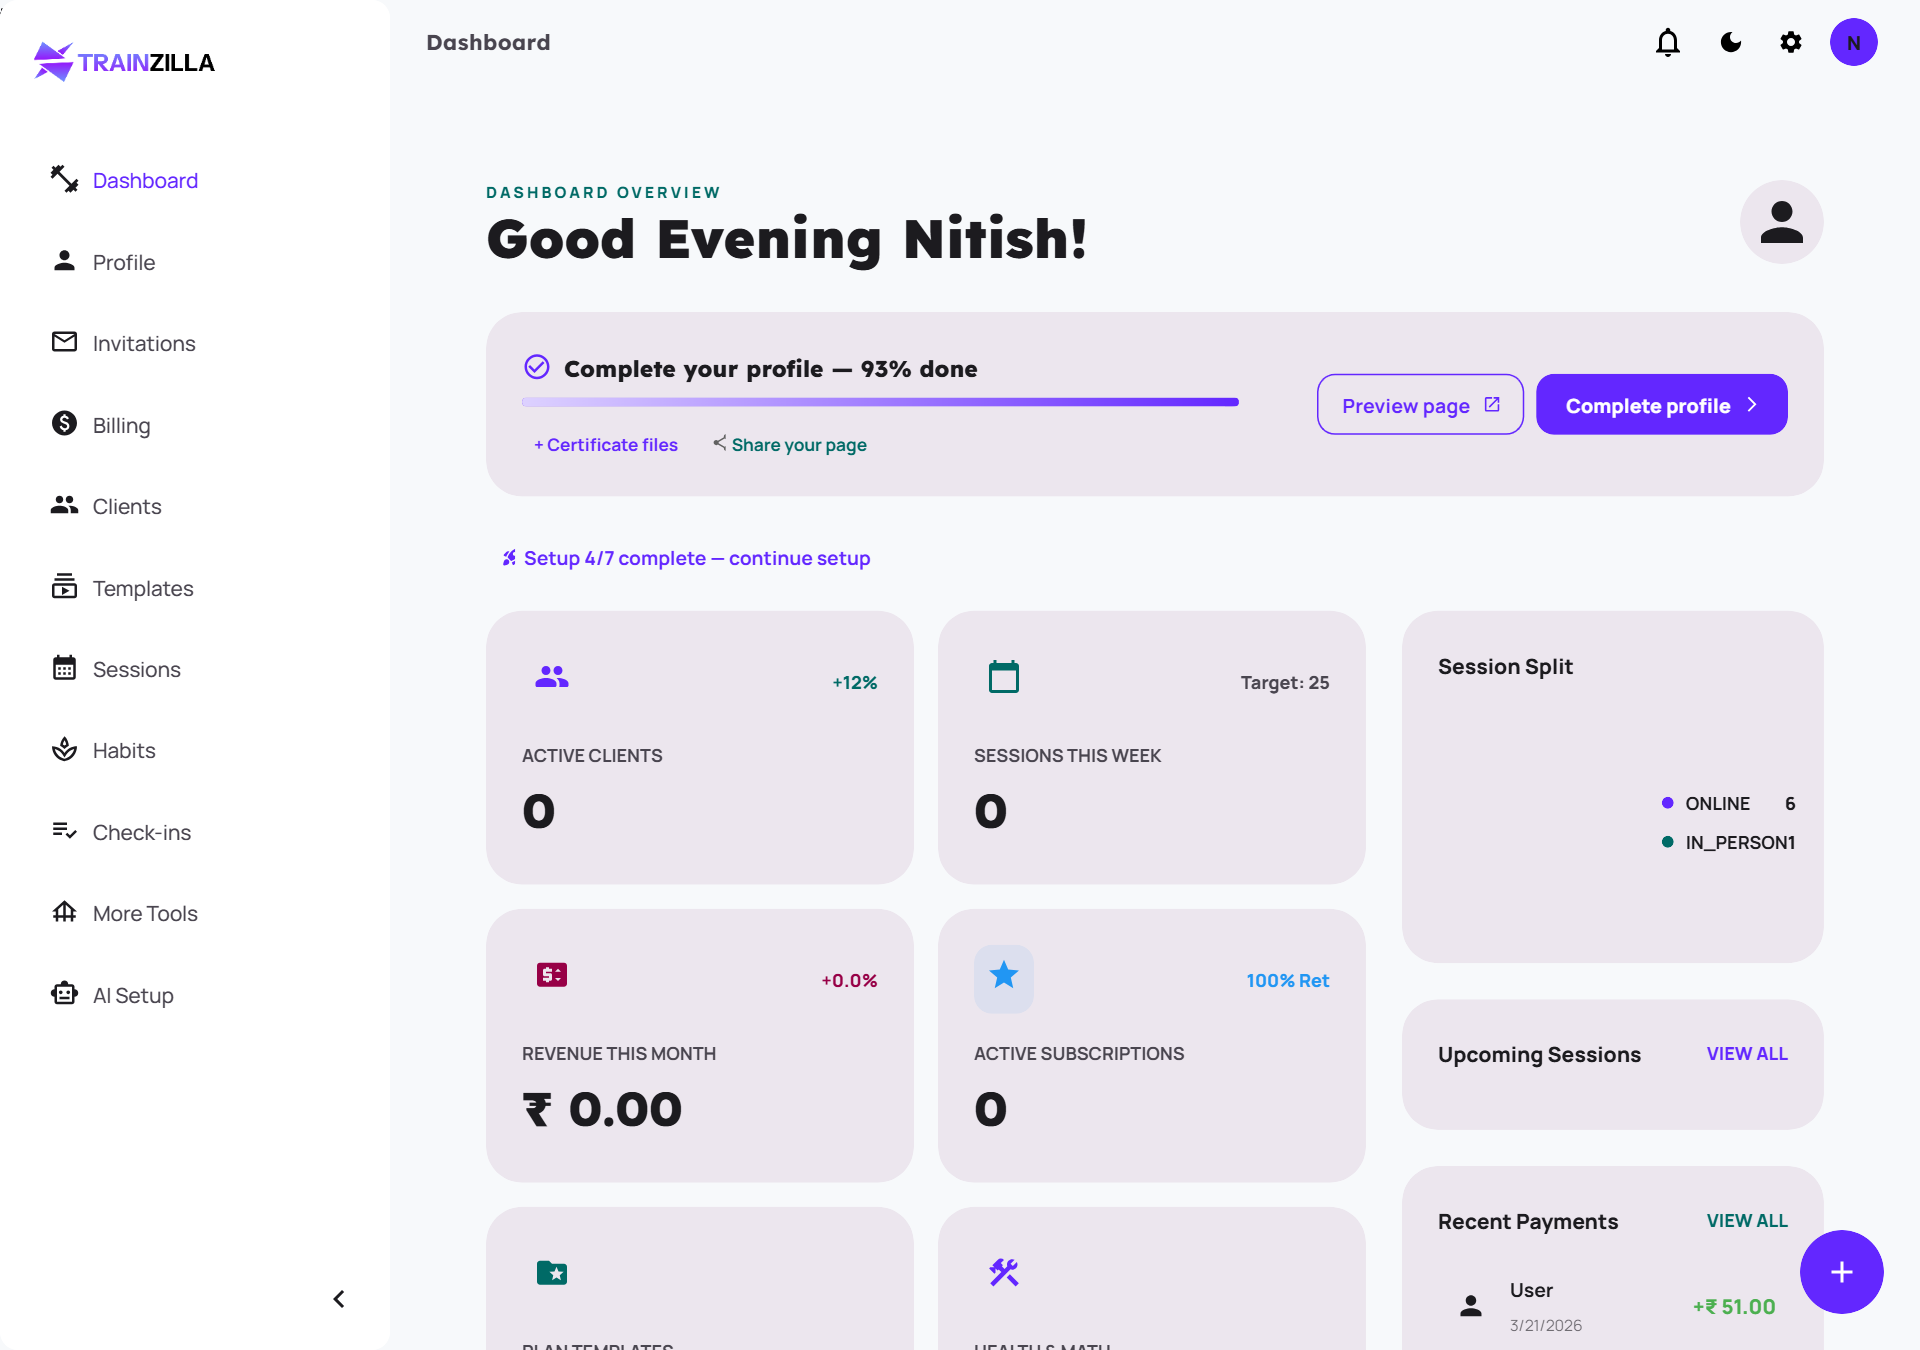Viewport: 1920px width, 1350px height.
Task: View all Recent Payments
Action: [x=1746, y=1221]
